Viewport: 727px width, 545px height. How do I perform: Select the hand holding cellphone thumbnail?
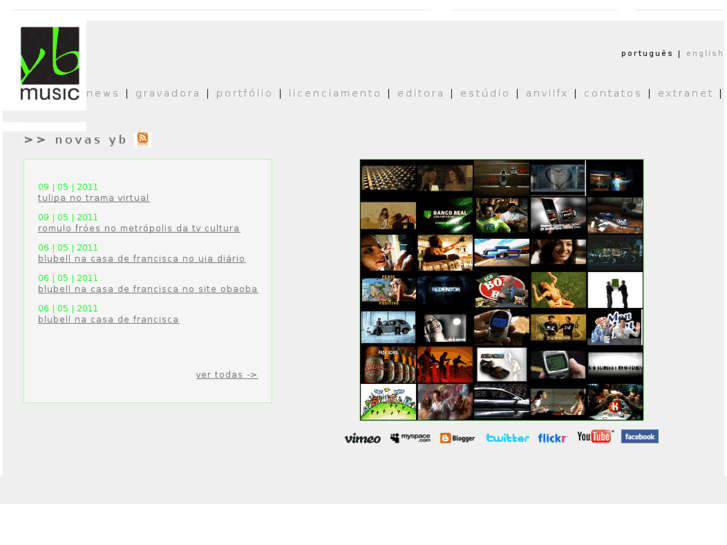pos(501,327)
